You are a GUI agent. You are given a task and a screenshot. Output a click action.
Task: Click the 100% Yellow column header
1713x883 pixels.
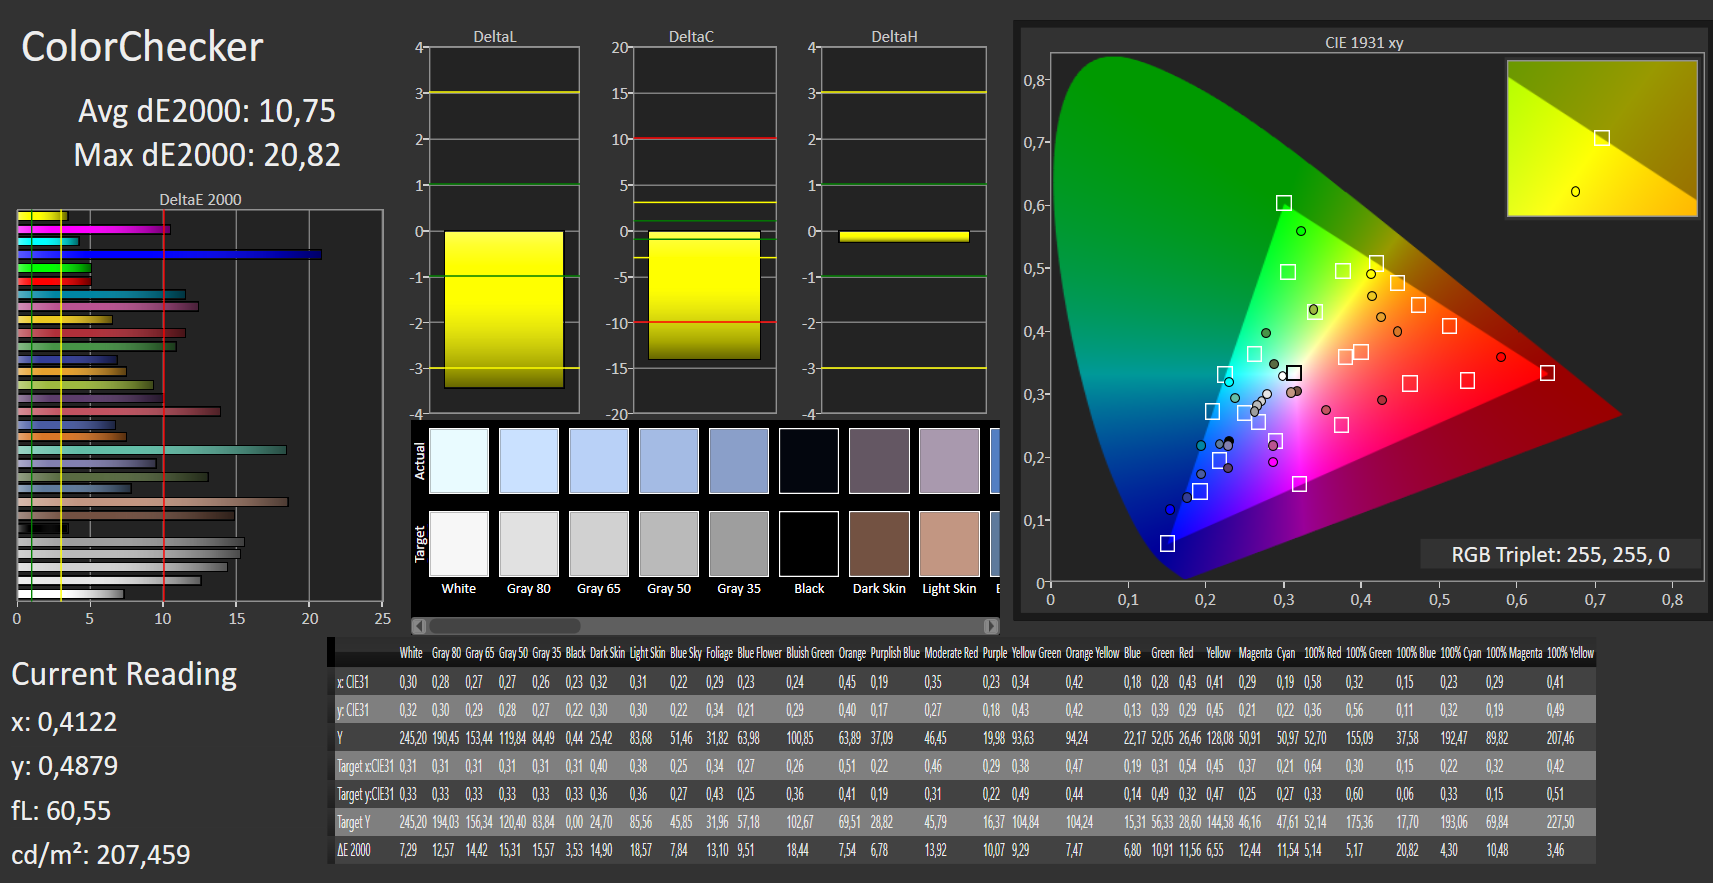[x=1570, y=653]
